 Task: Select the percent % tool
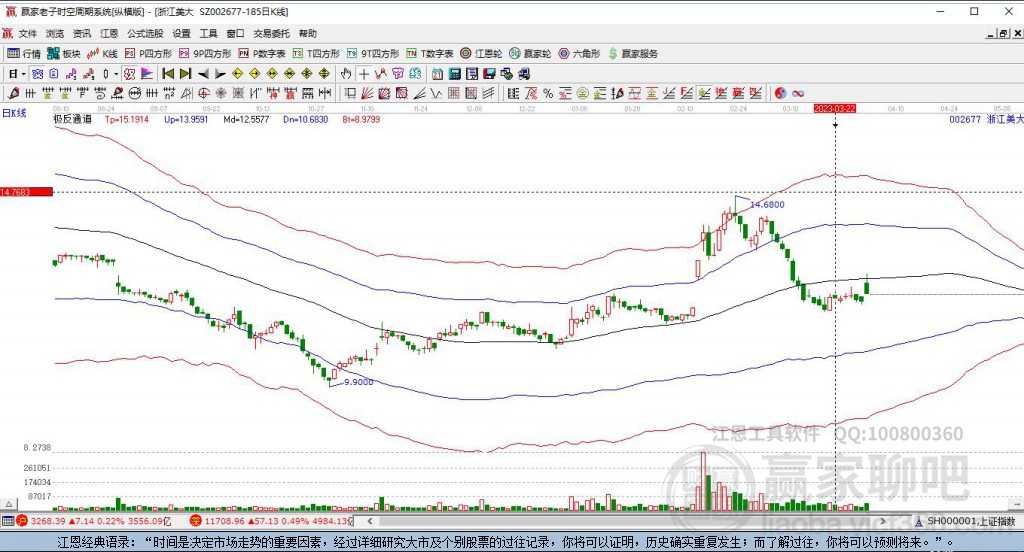click(x=548, y=93)
